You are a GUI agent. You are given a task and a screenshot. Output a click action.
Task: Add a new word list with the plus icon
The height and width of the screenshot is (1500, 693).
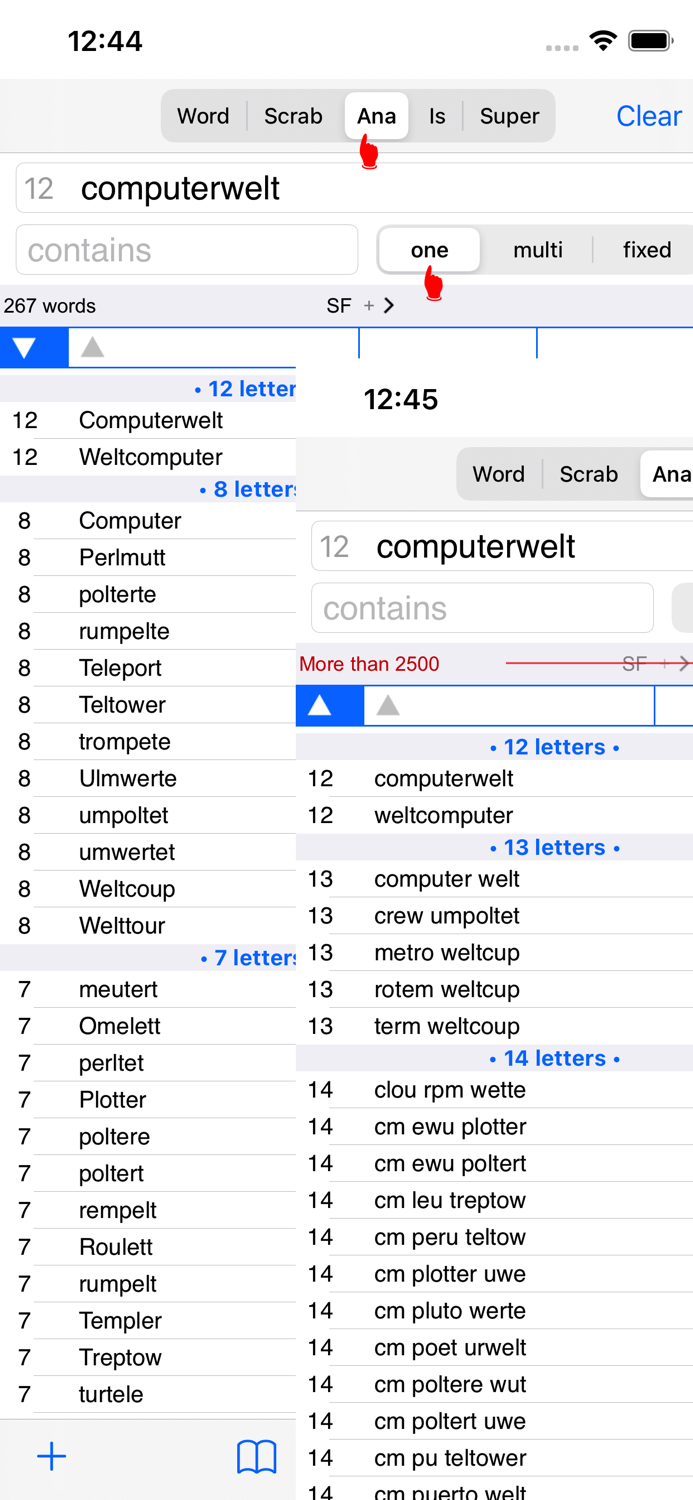(x=51, y=1457)
